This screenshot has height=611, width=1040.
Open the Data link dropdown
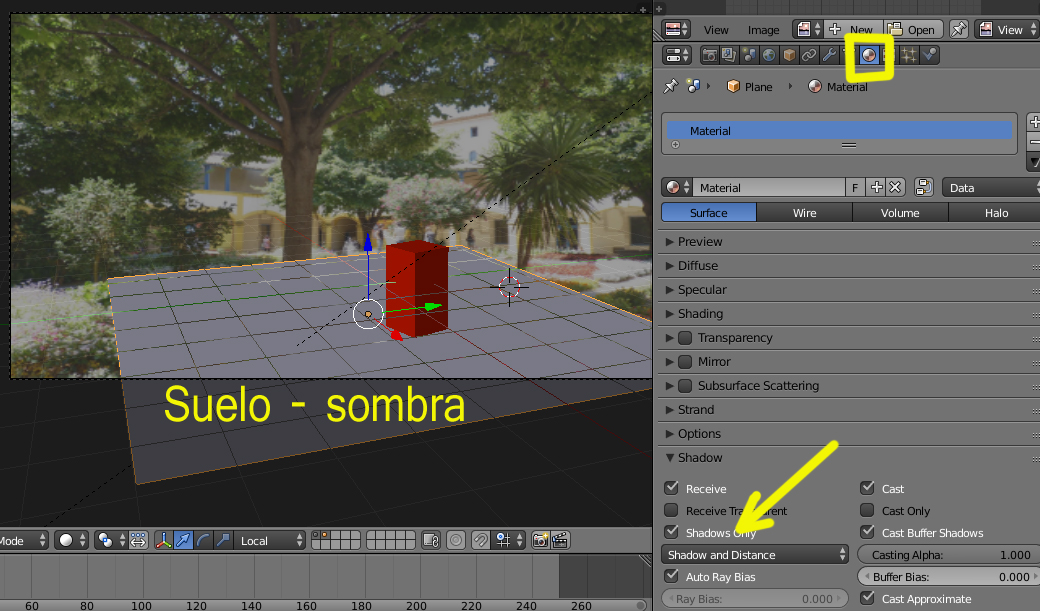[x=991, y=187]
